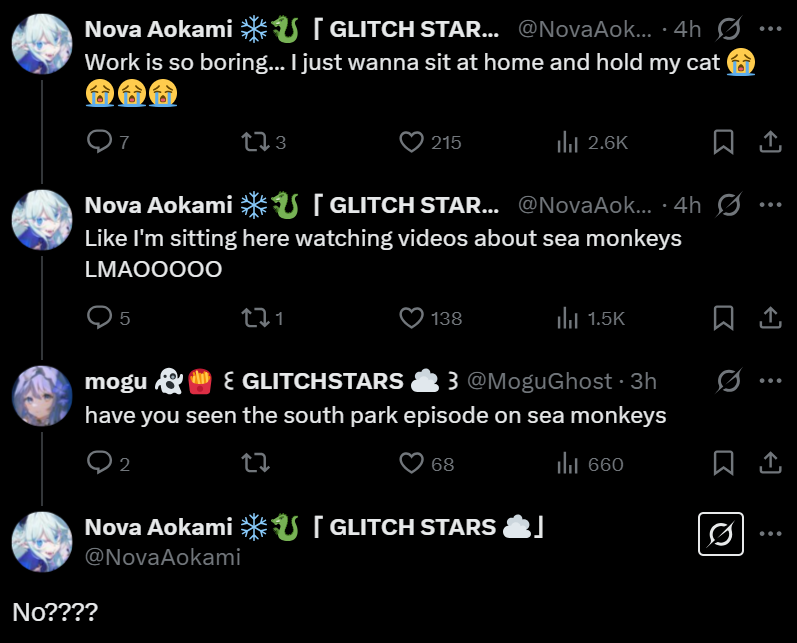View analytics showing 2.6K views
This screenshot has height=643, width=797.
click(568, 143)
